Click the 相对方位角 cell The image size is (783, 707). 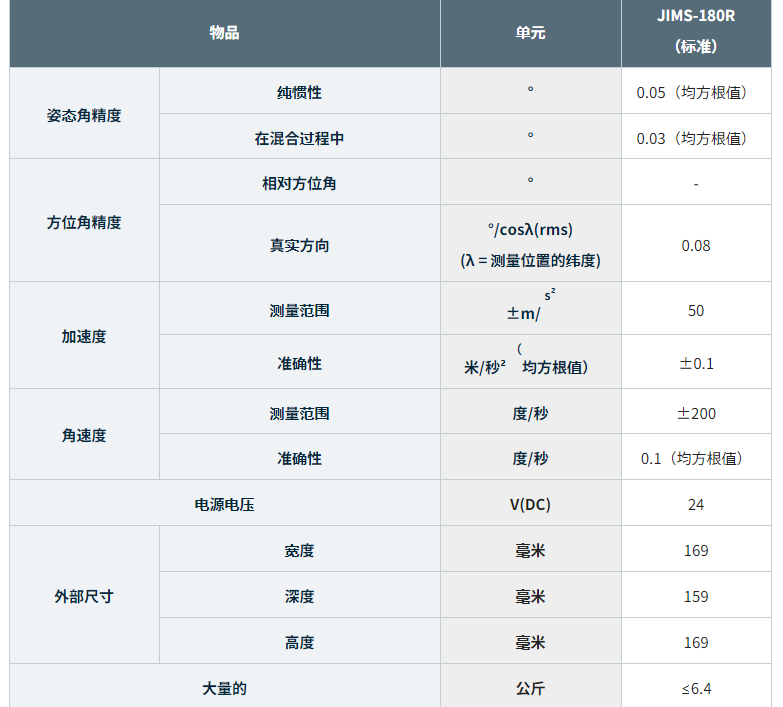(300, 182)
